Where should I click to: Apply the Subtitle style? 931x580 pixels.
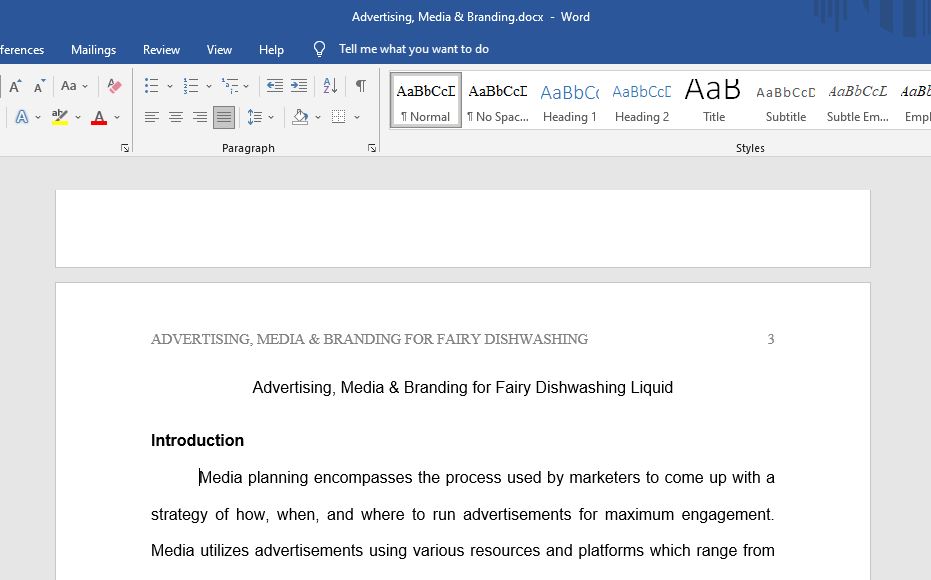tap(786, 100)
